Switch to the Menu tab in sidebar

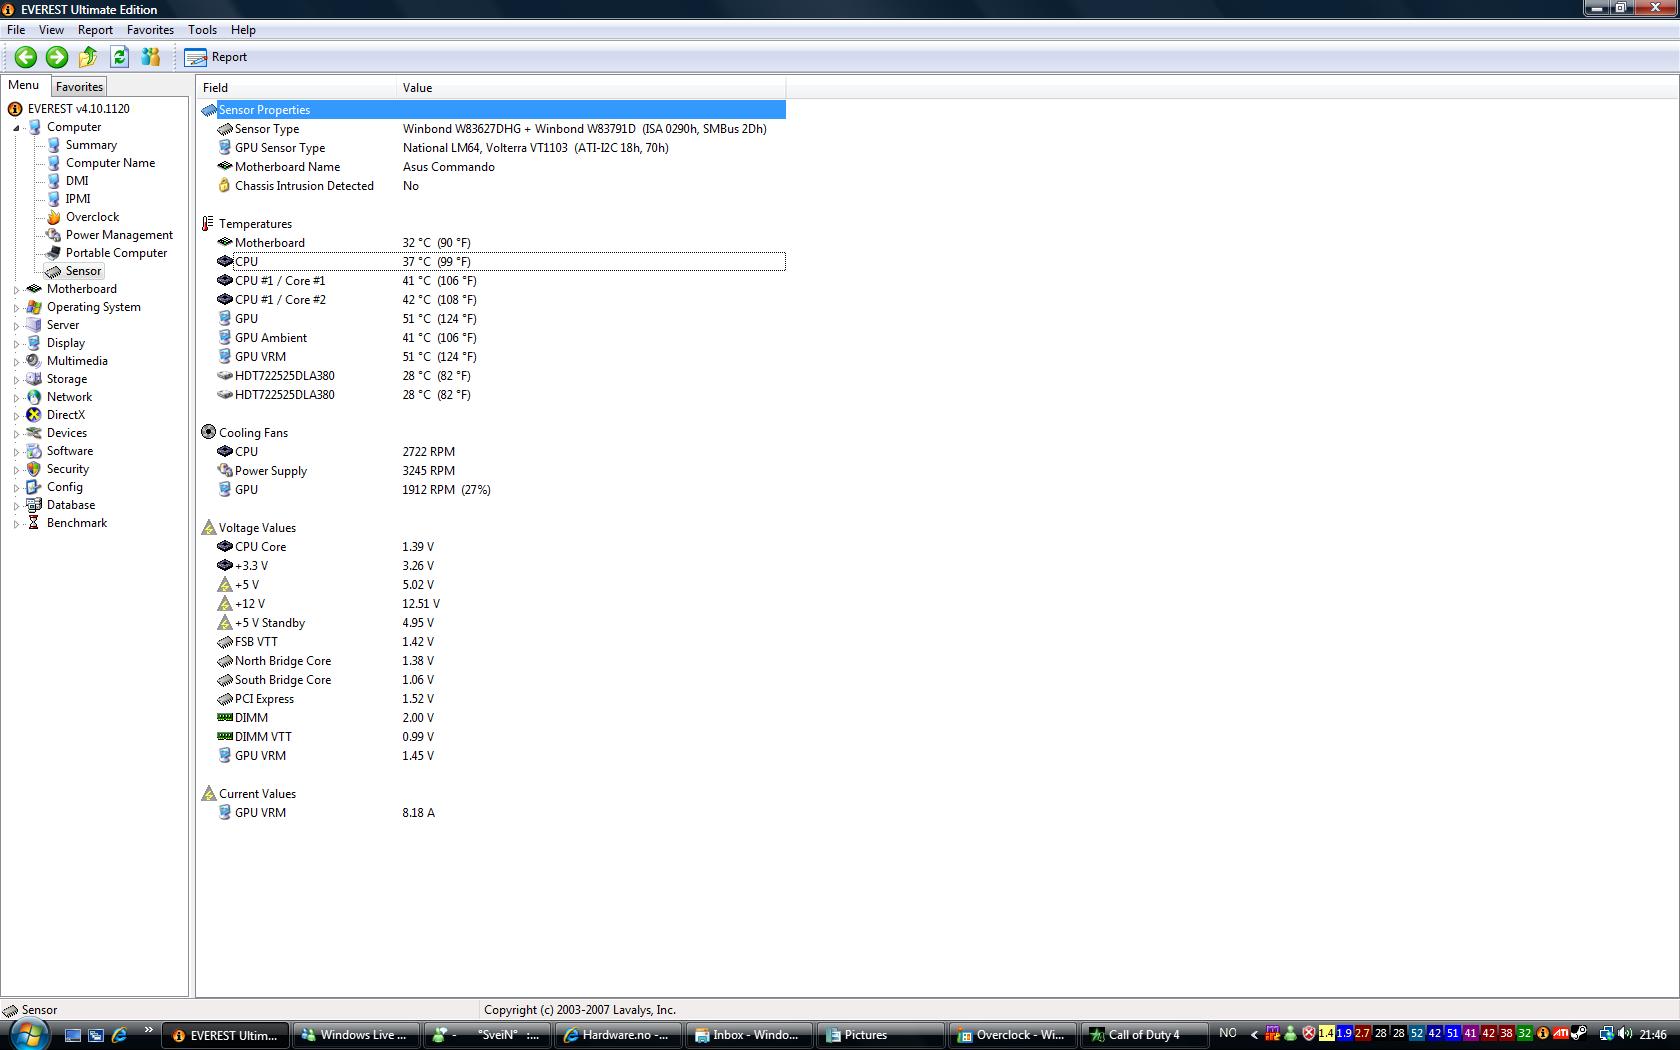(24, 85)
